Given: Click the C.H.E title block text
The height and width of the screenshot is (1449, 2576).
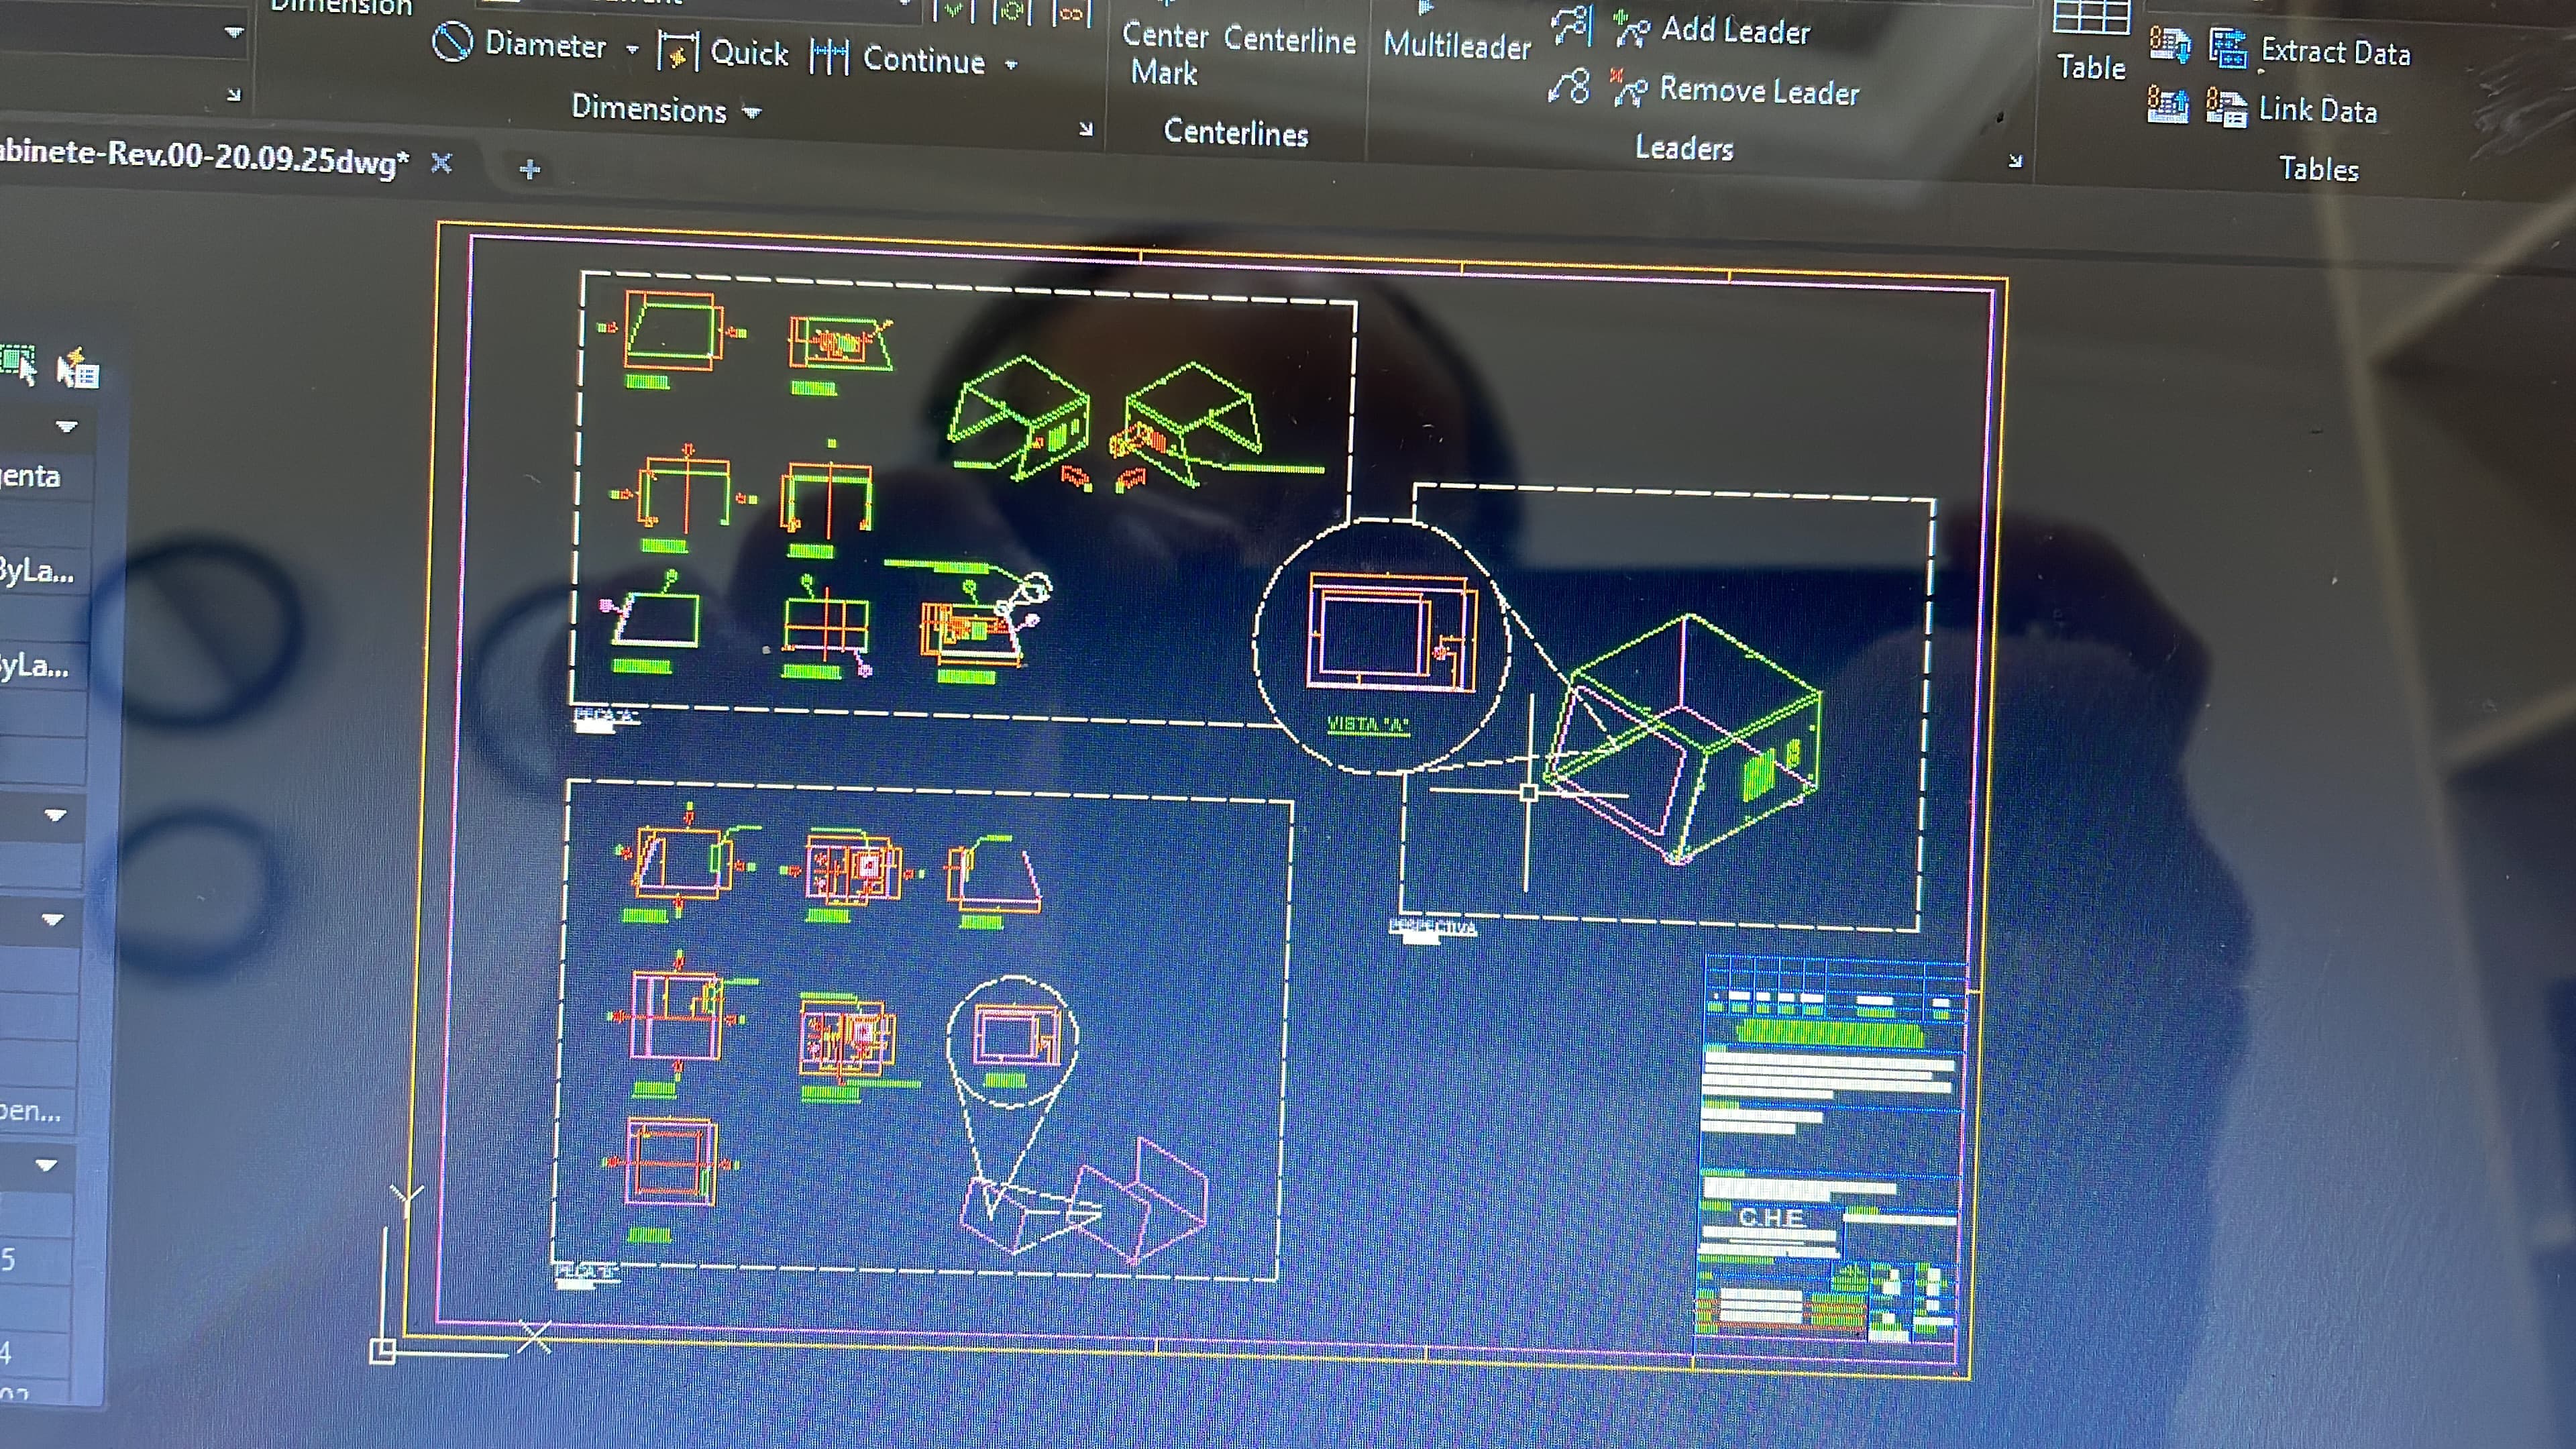Looking at the screenshot, I should 1771,1217.
